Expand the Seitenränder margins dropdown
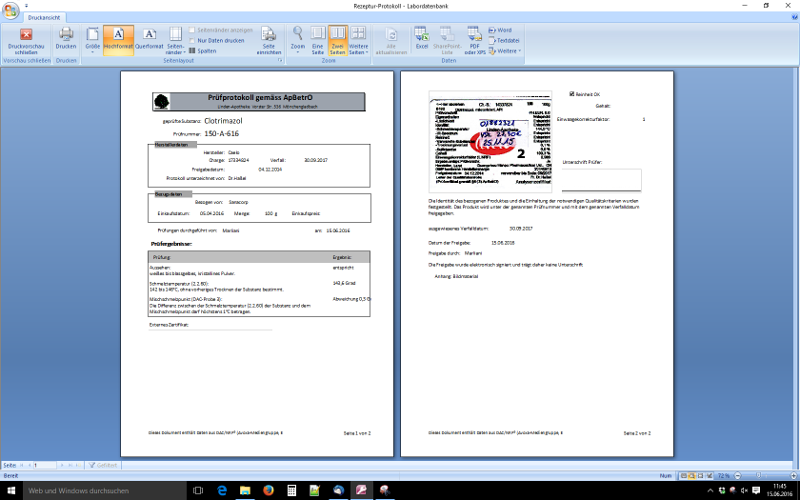Viewport: 800px width, 500px height. [175, 41]
